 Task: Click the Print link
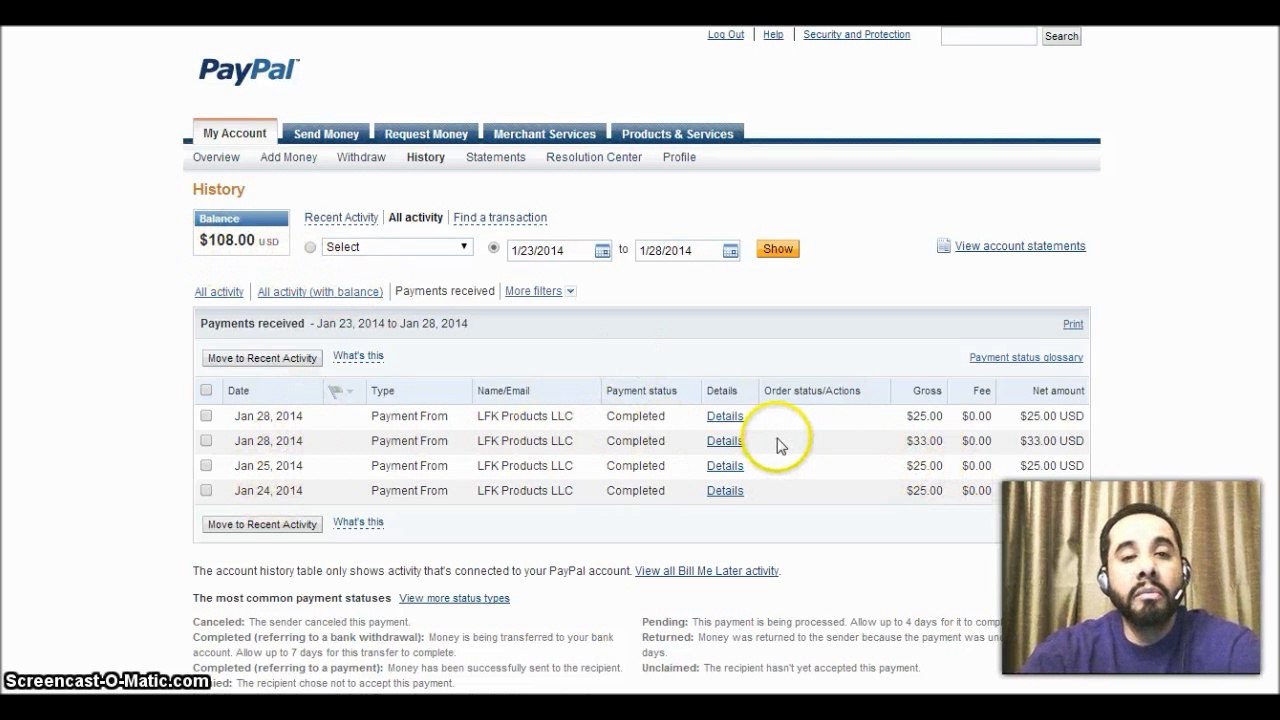tap(1073, 324)
